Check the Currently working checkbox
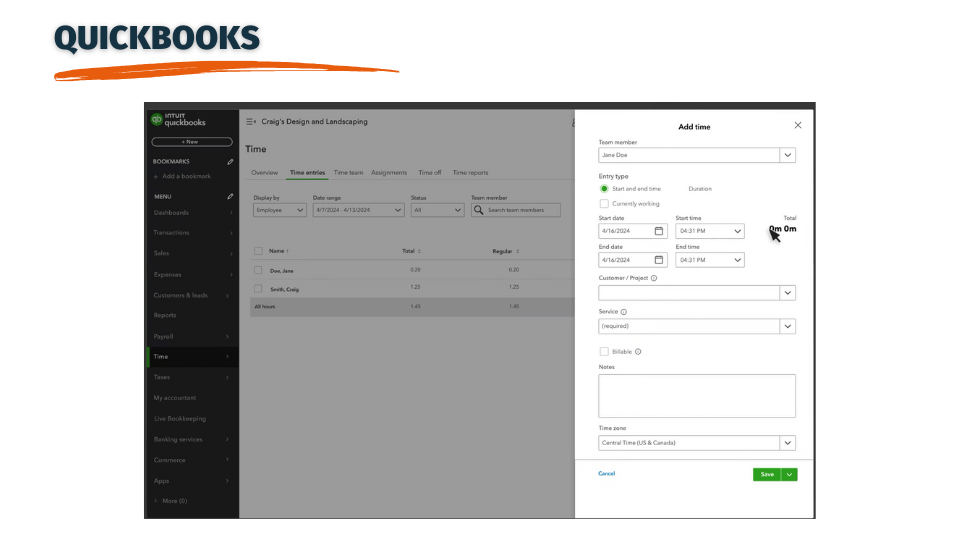The width and height of the screenshot is (960, 540). click(604, 203)
